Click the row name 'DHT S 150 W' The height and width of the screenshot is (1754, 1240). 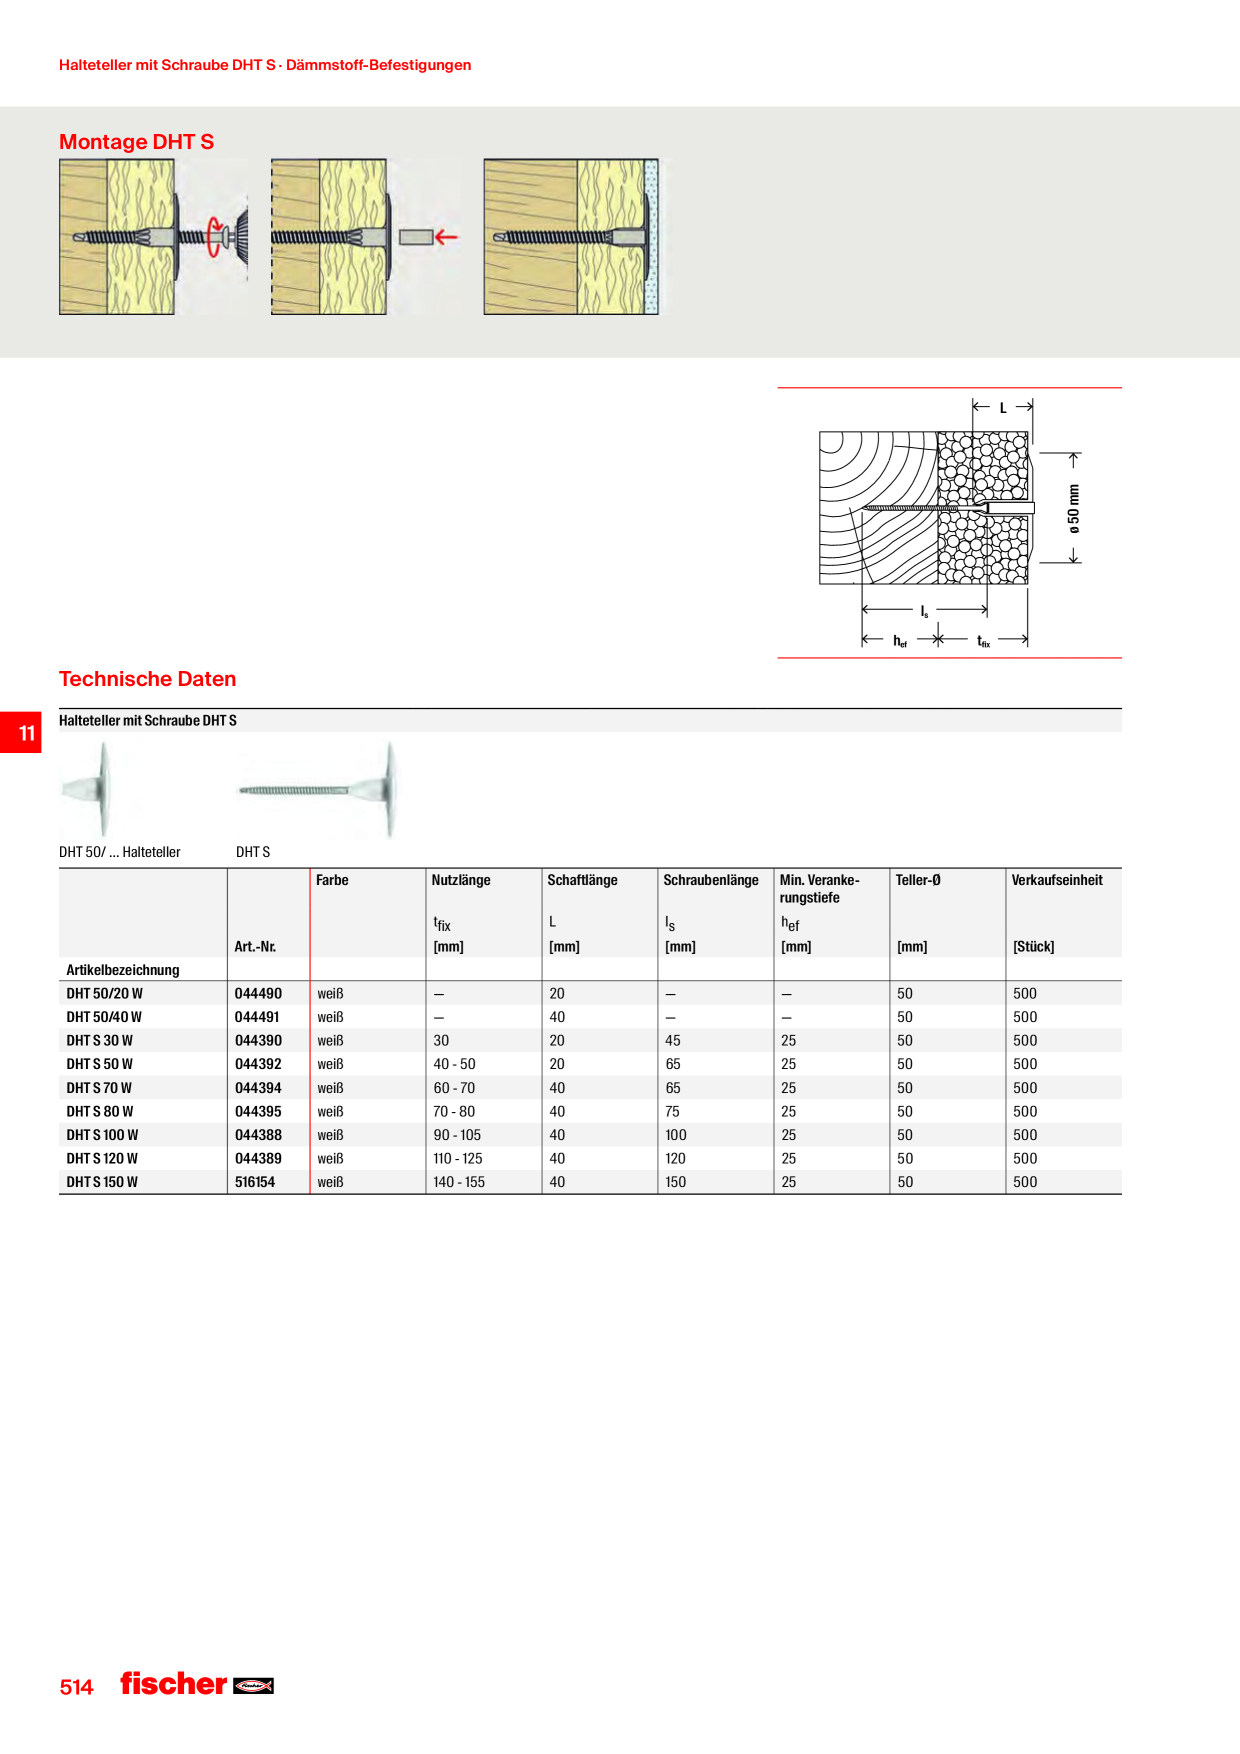coord(102,1182)
